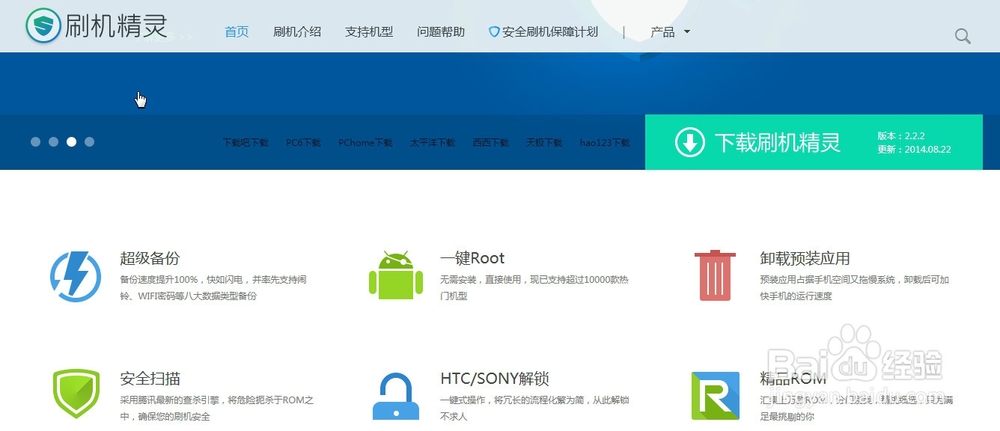Click the 版本：2.2.2 text
Screen dimensions: 1000x431
tap(901, 136)
